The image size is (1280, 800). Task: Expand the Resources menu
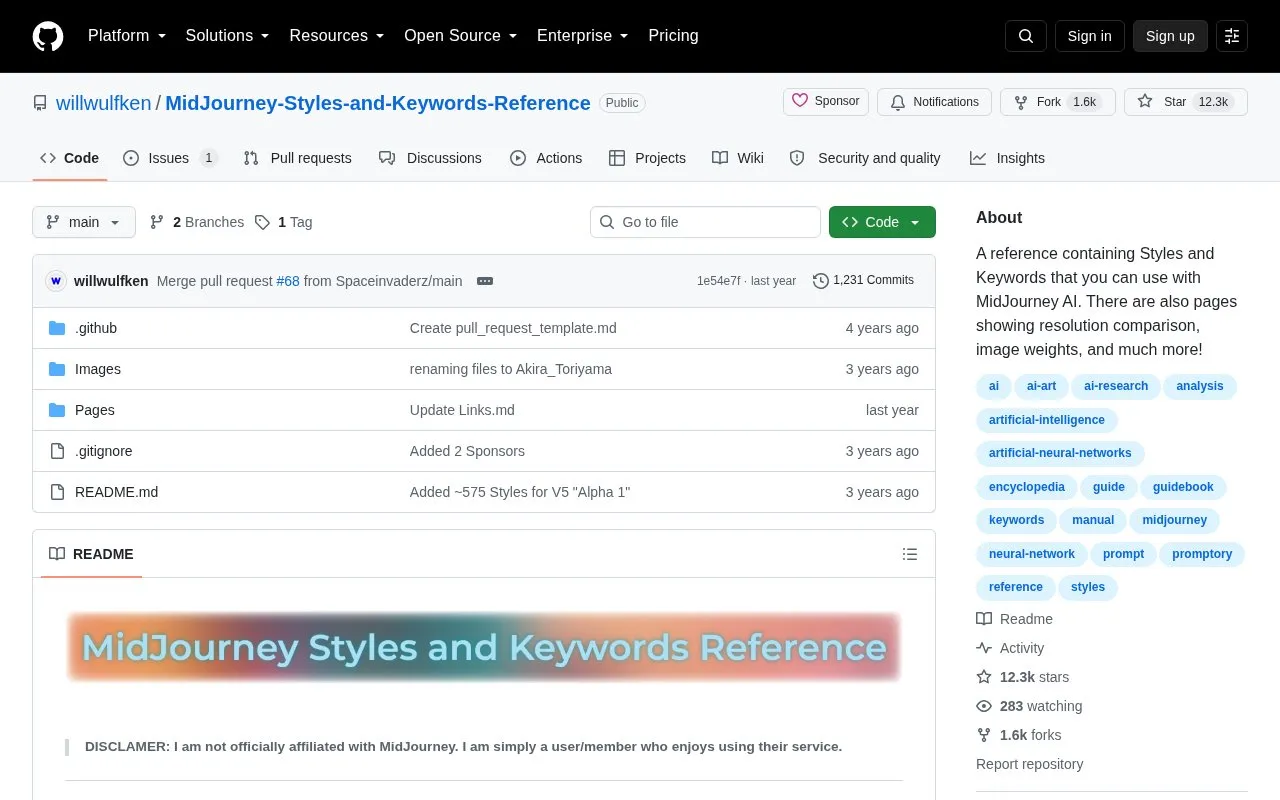(337, 36)
